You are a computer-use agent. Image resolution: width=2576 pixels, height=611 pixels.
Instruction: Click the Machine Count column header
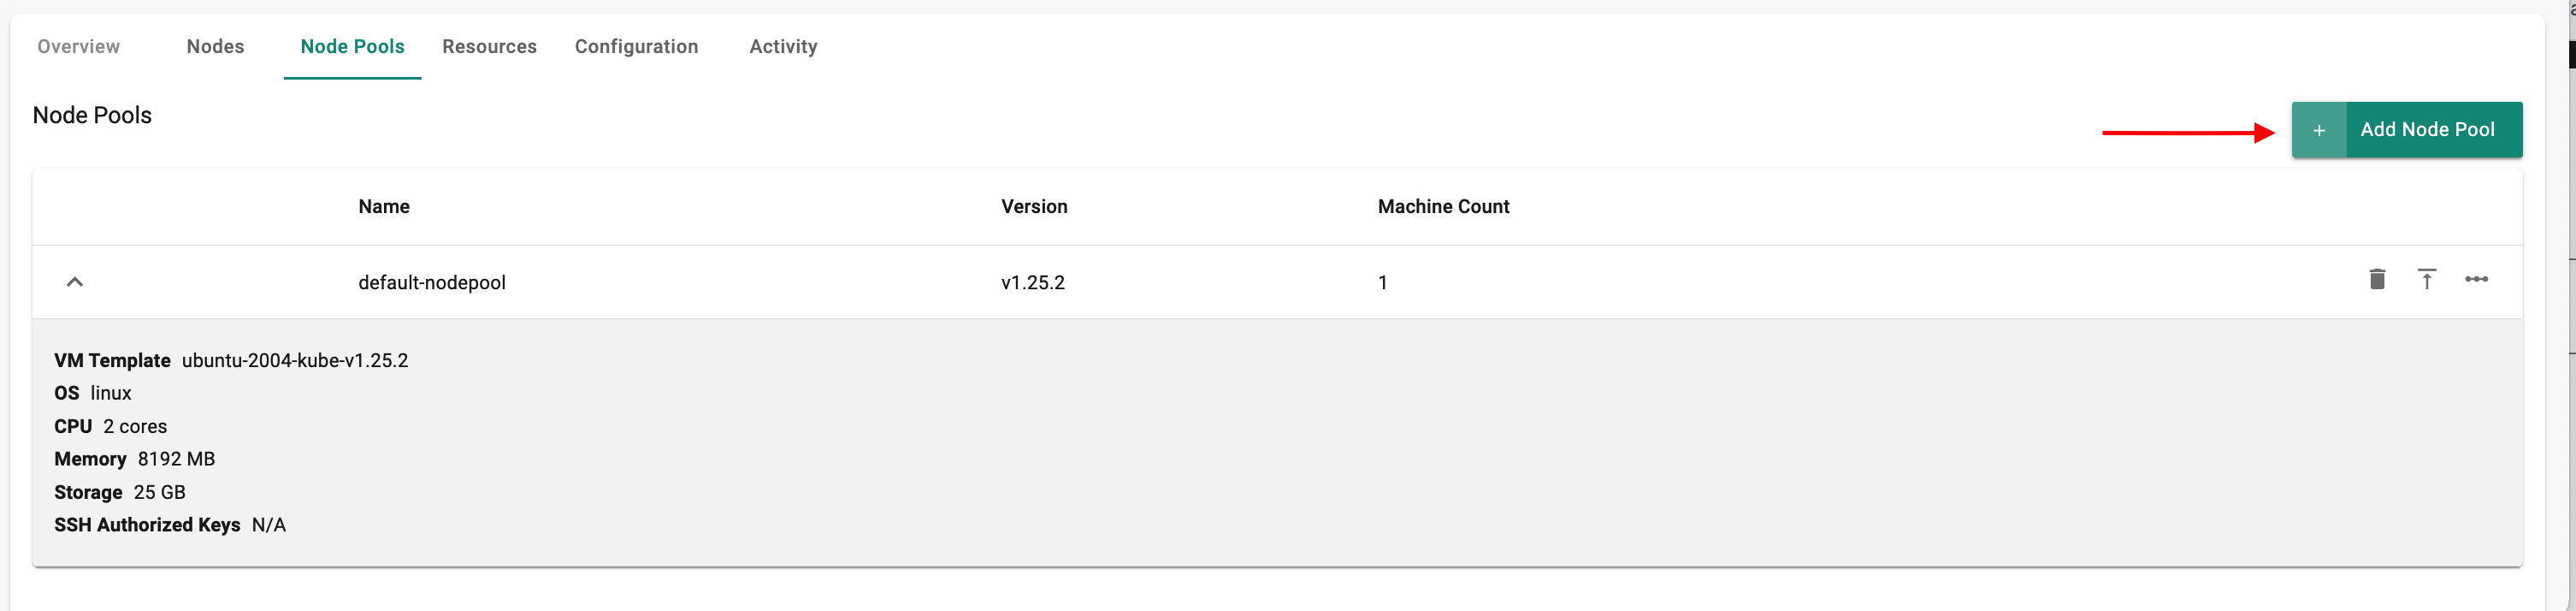[x=1443, y=206]
